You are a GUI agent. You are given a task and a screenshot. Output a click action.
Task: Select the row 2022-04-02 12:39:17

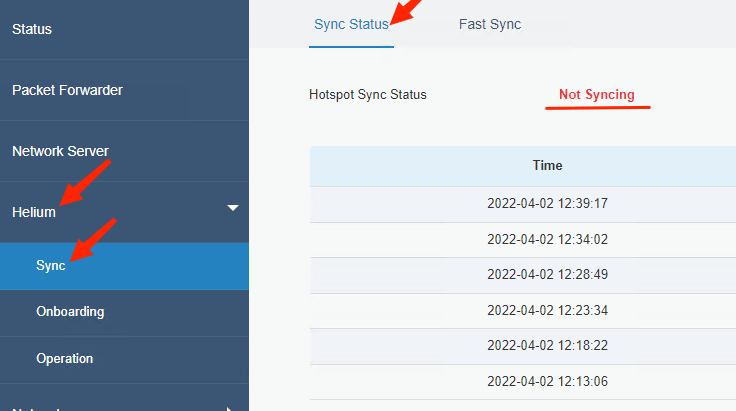point(523,204)
